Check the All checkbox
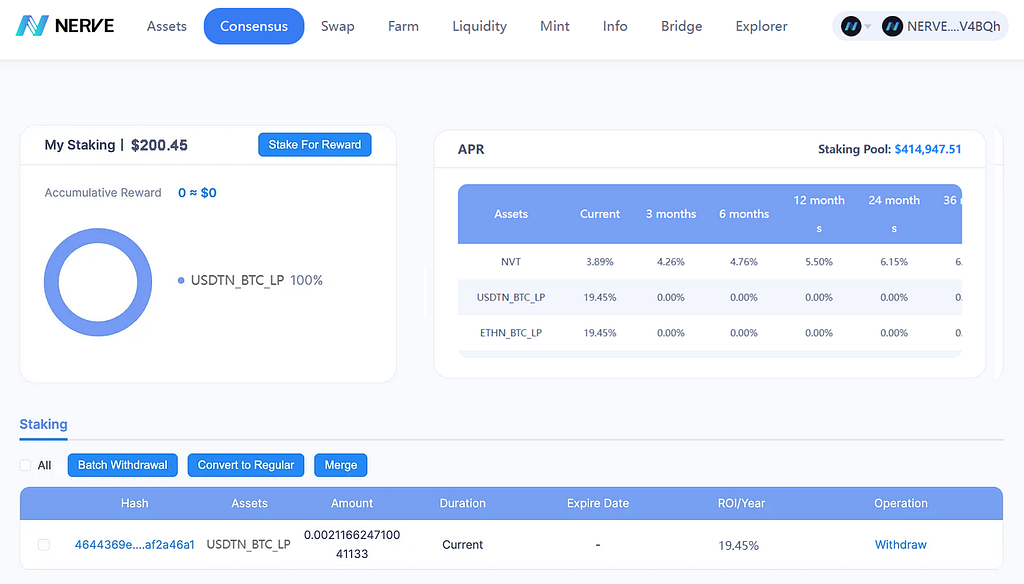Viewport: 1024px width, 584px height. [x=25, y=465]
